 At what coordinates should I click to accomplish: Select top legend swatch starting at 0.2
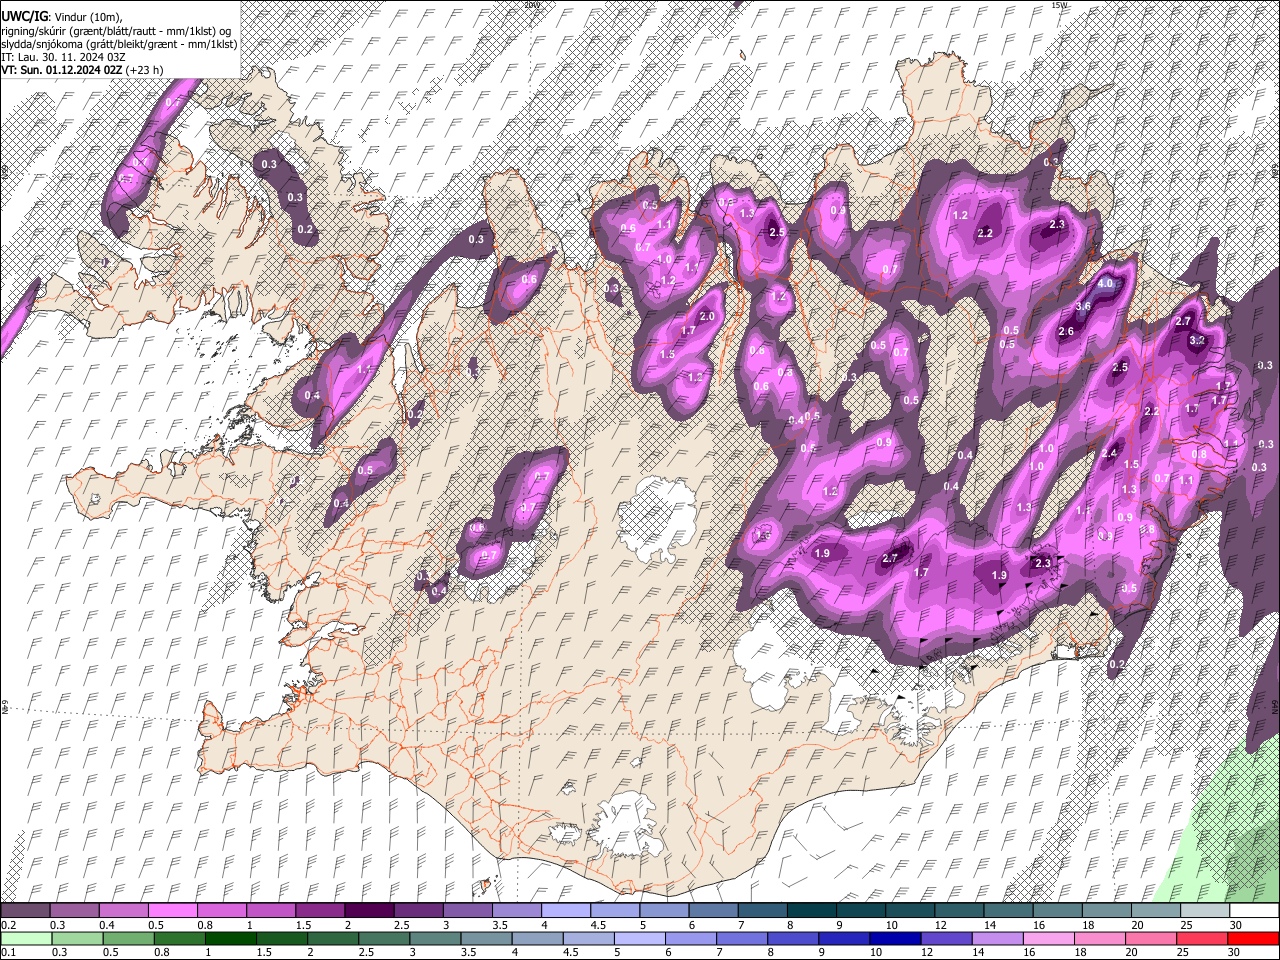(x=25, y=910)
